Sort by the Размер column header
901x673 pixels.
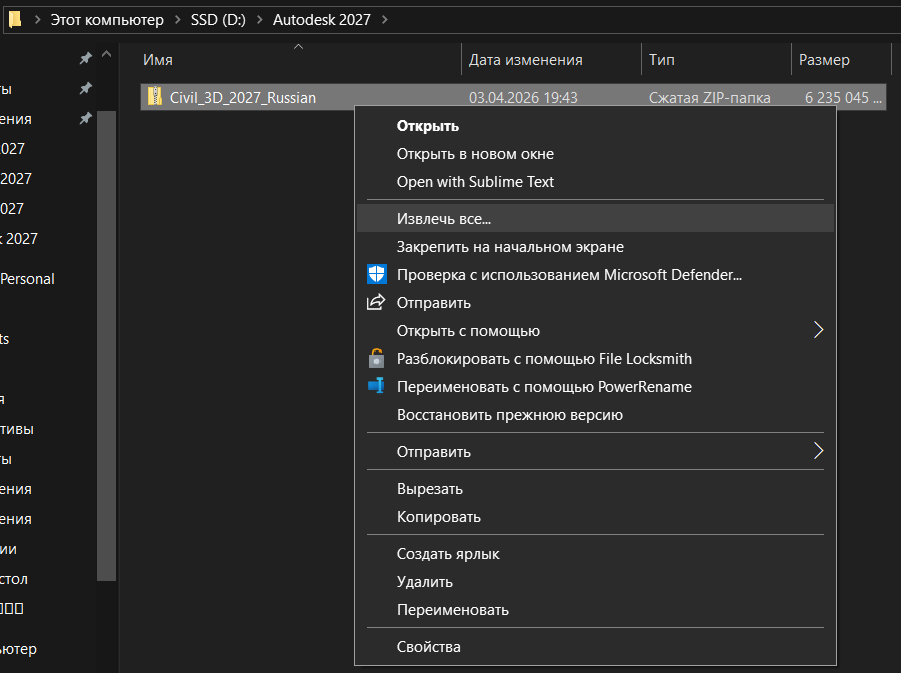824,60
